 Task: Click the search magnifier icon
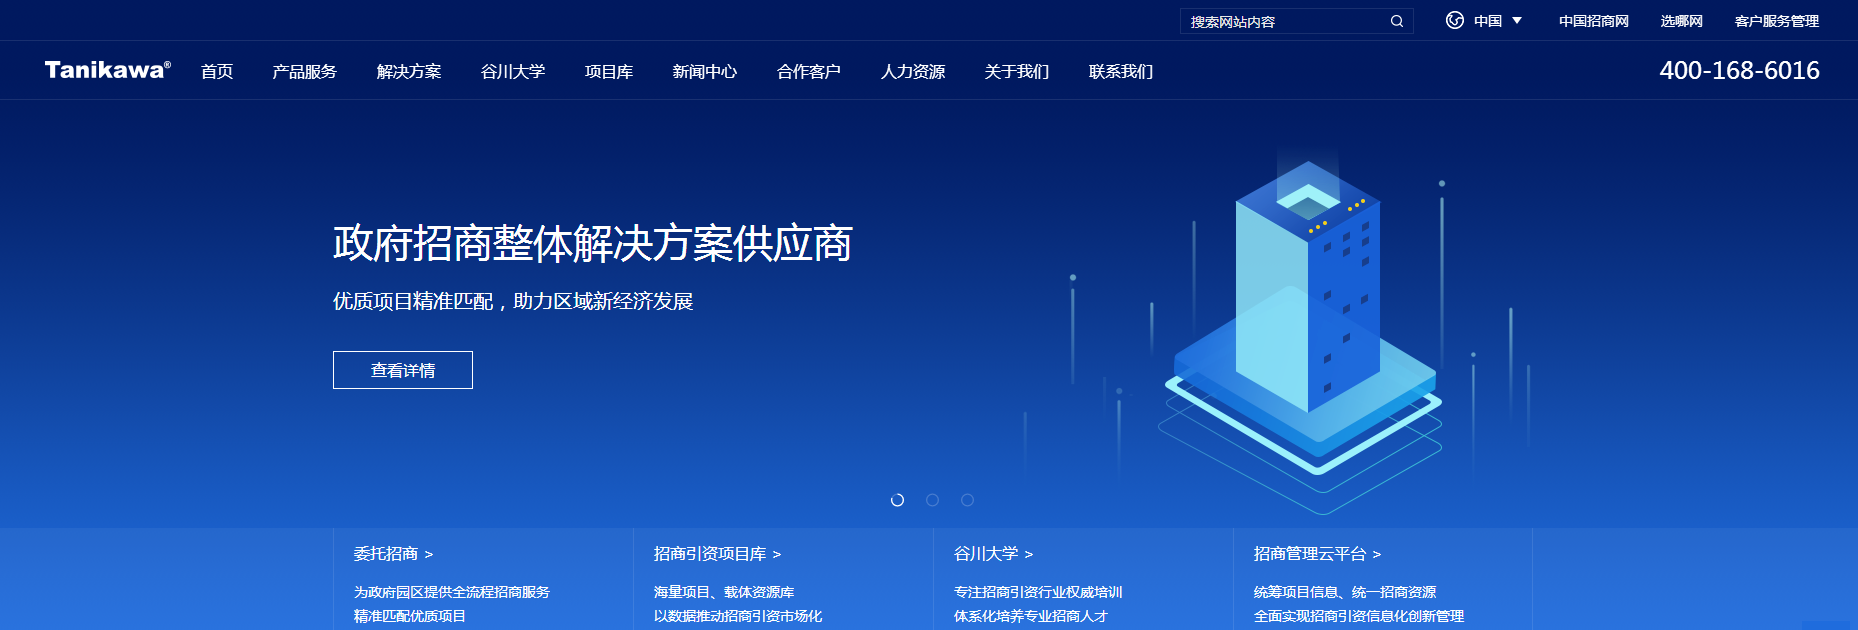tap(1397, 21)
